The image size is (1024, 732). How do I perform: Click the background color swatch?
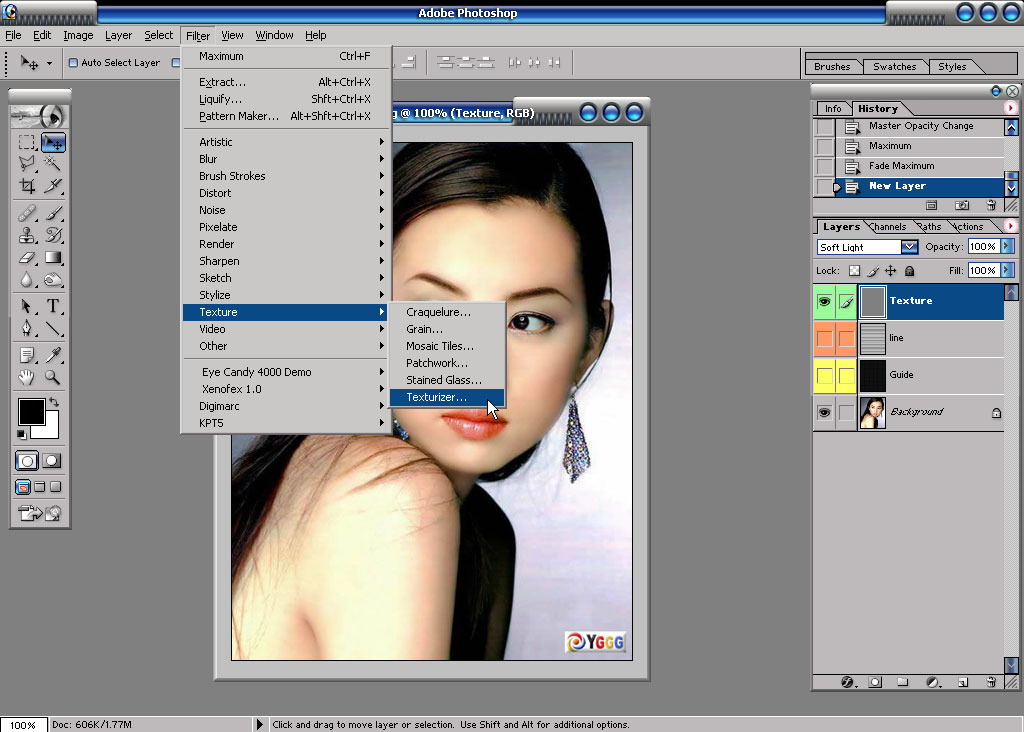pos(49,428)
